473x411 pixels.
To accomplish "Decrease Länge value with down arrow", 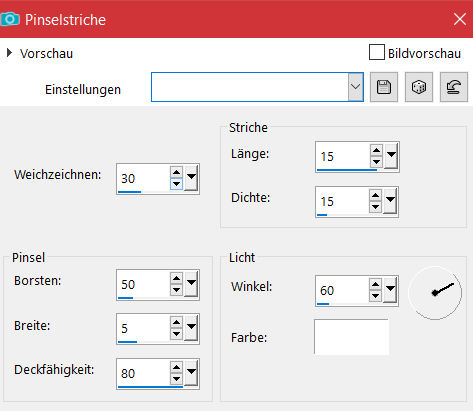I will pos(376,162).
